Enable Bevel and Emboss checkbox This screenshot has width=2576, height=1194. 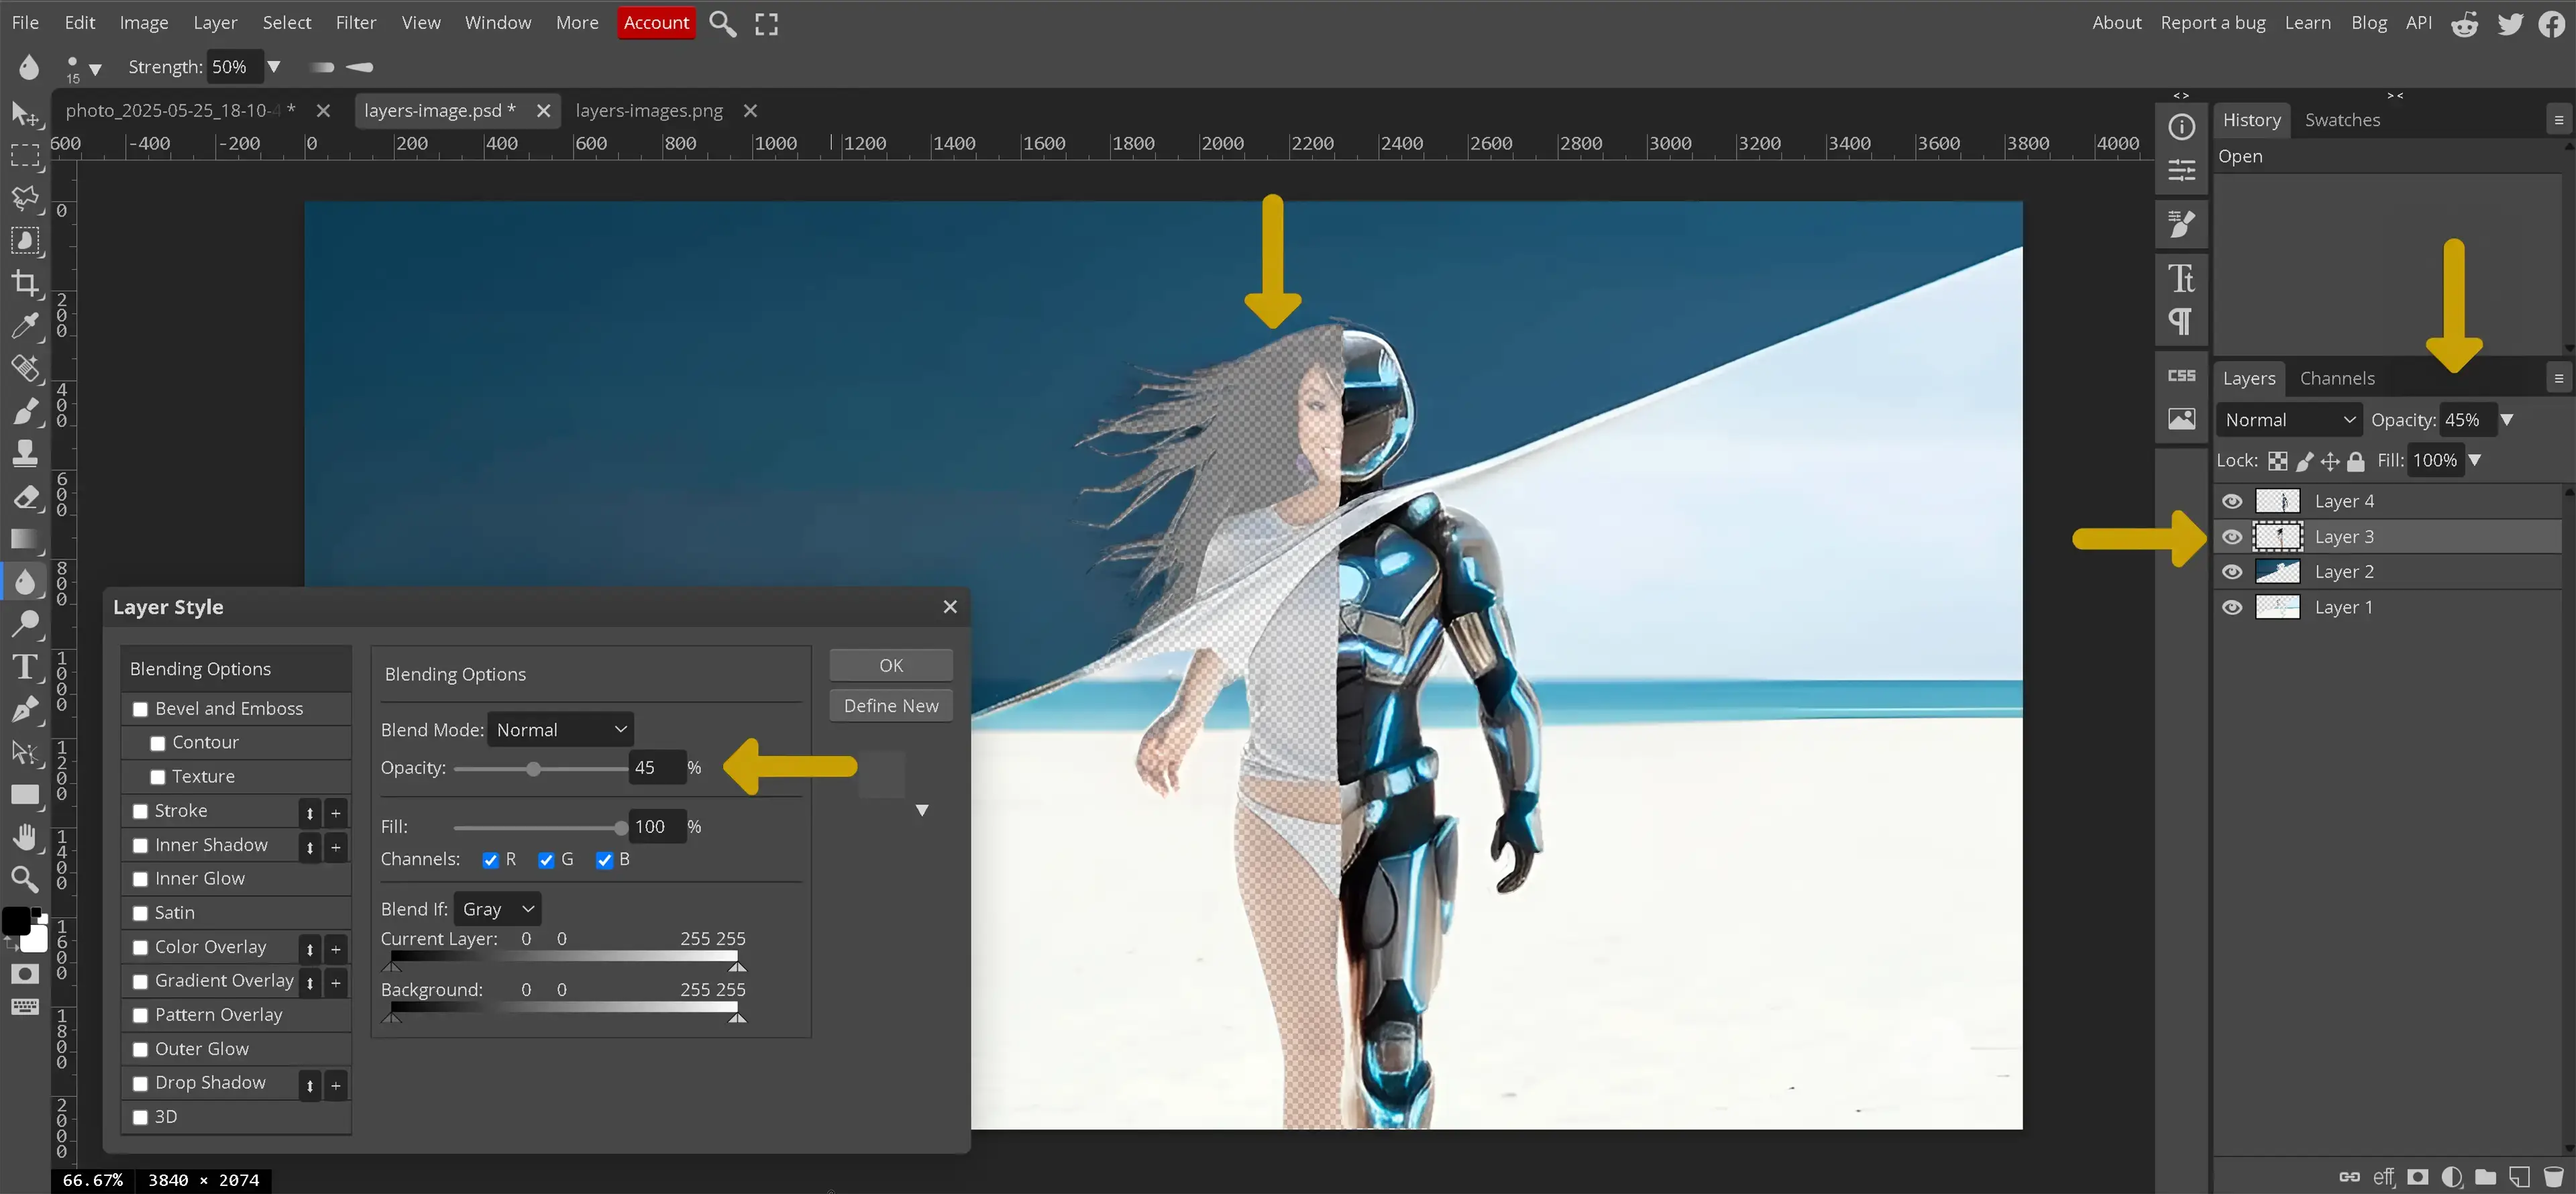(140, 709)
